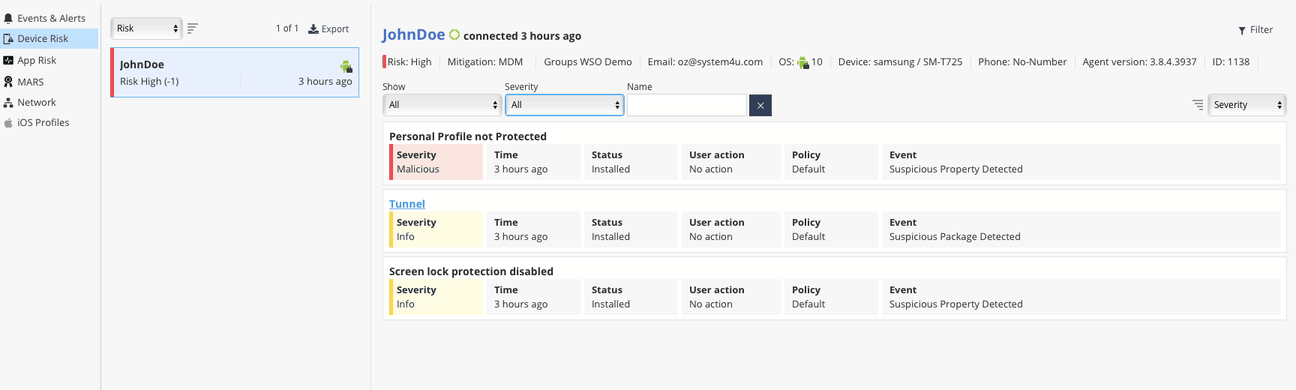Screen dimensions: 1296x390
Task: Click 'Personal Profile not Protected' title
Action: [x=468, y=136]
